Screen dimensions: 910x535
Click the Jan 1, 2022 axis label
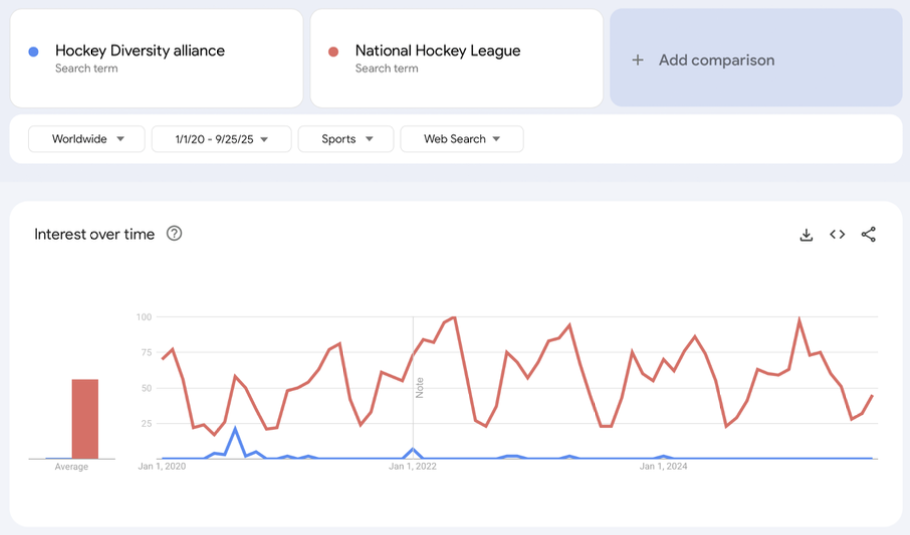point(413,466)
